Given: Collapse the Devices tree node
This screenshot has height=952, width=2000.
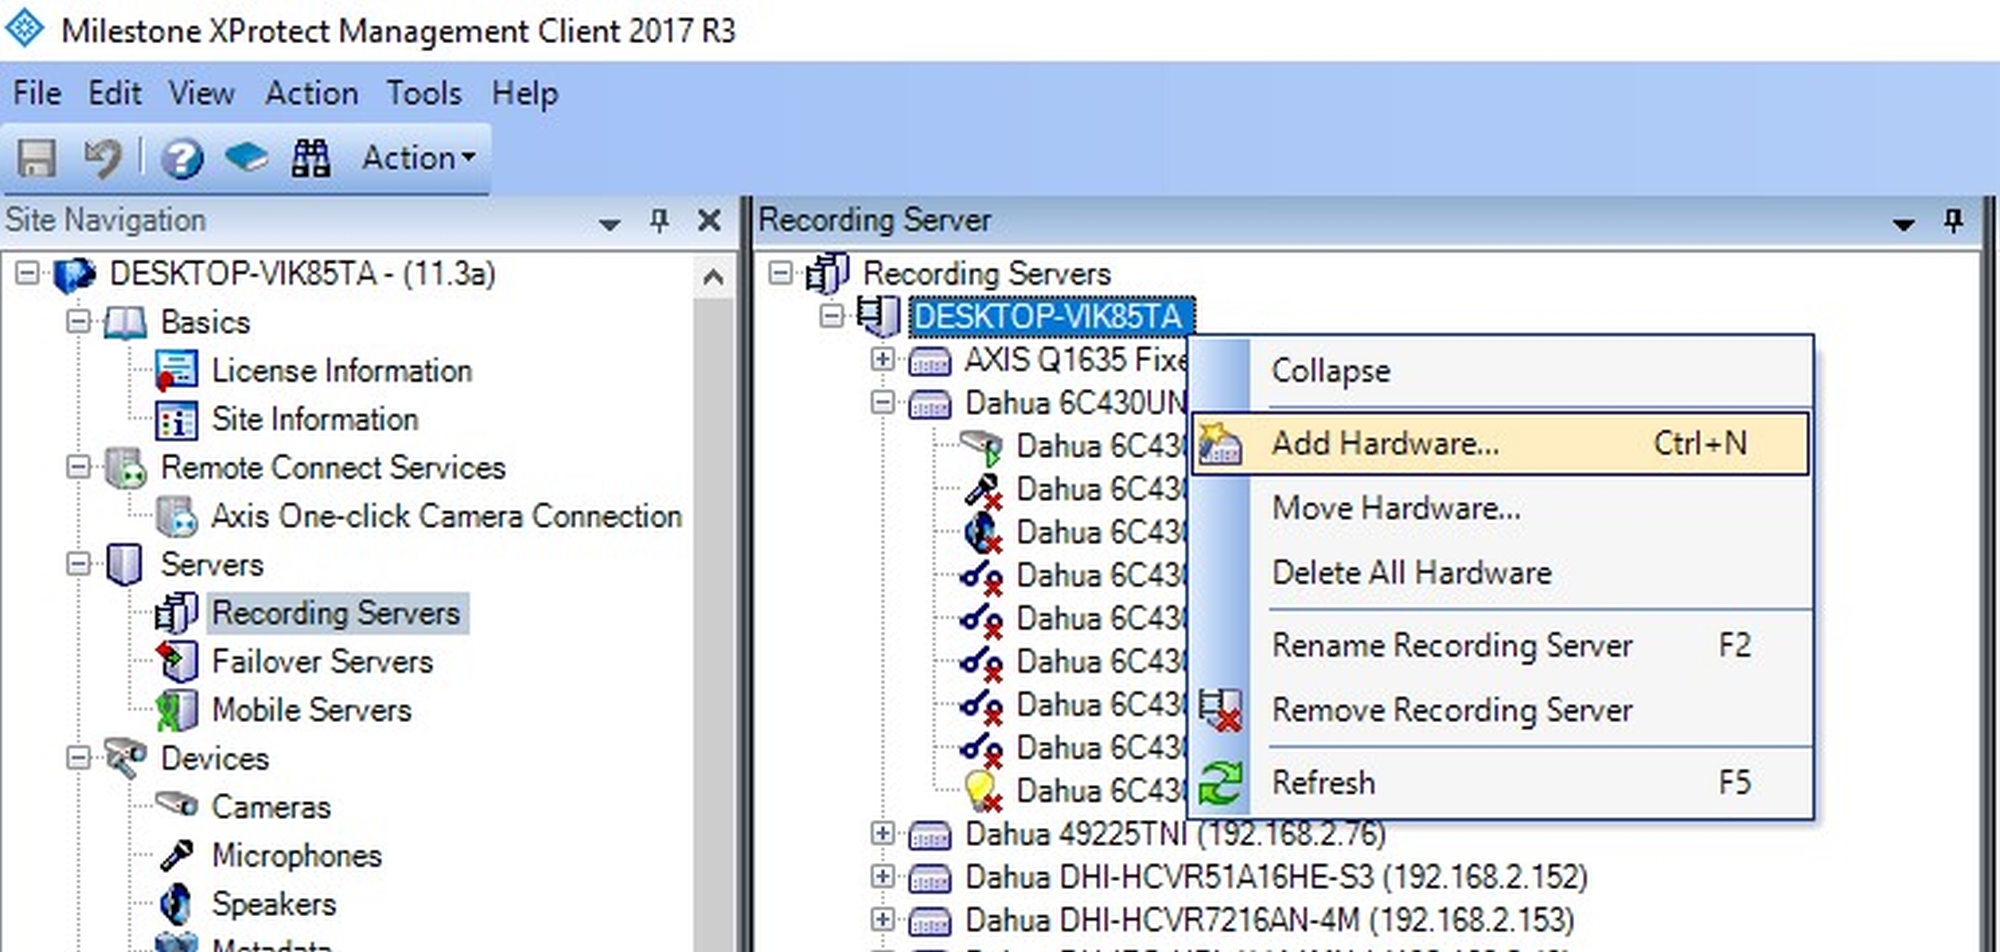Looking at the screenshot, I should click(78, 758).
